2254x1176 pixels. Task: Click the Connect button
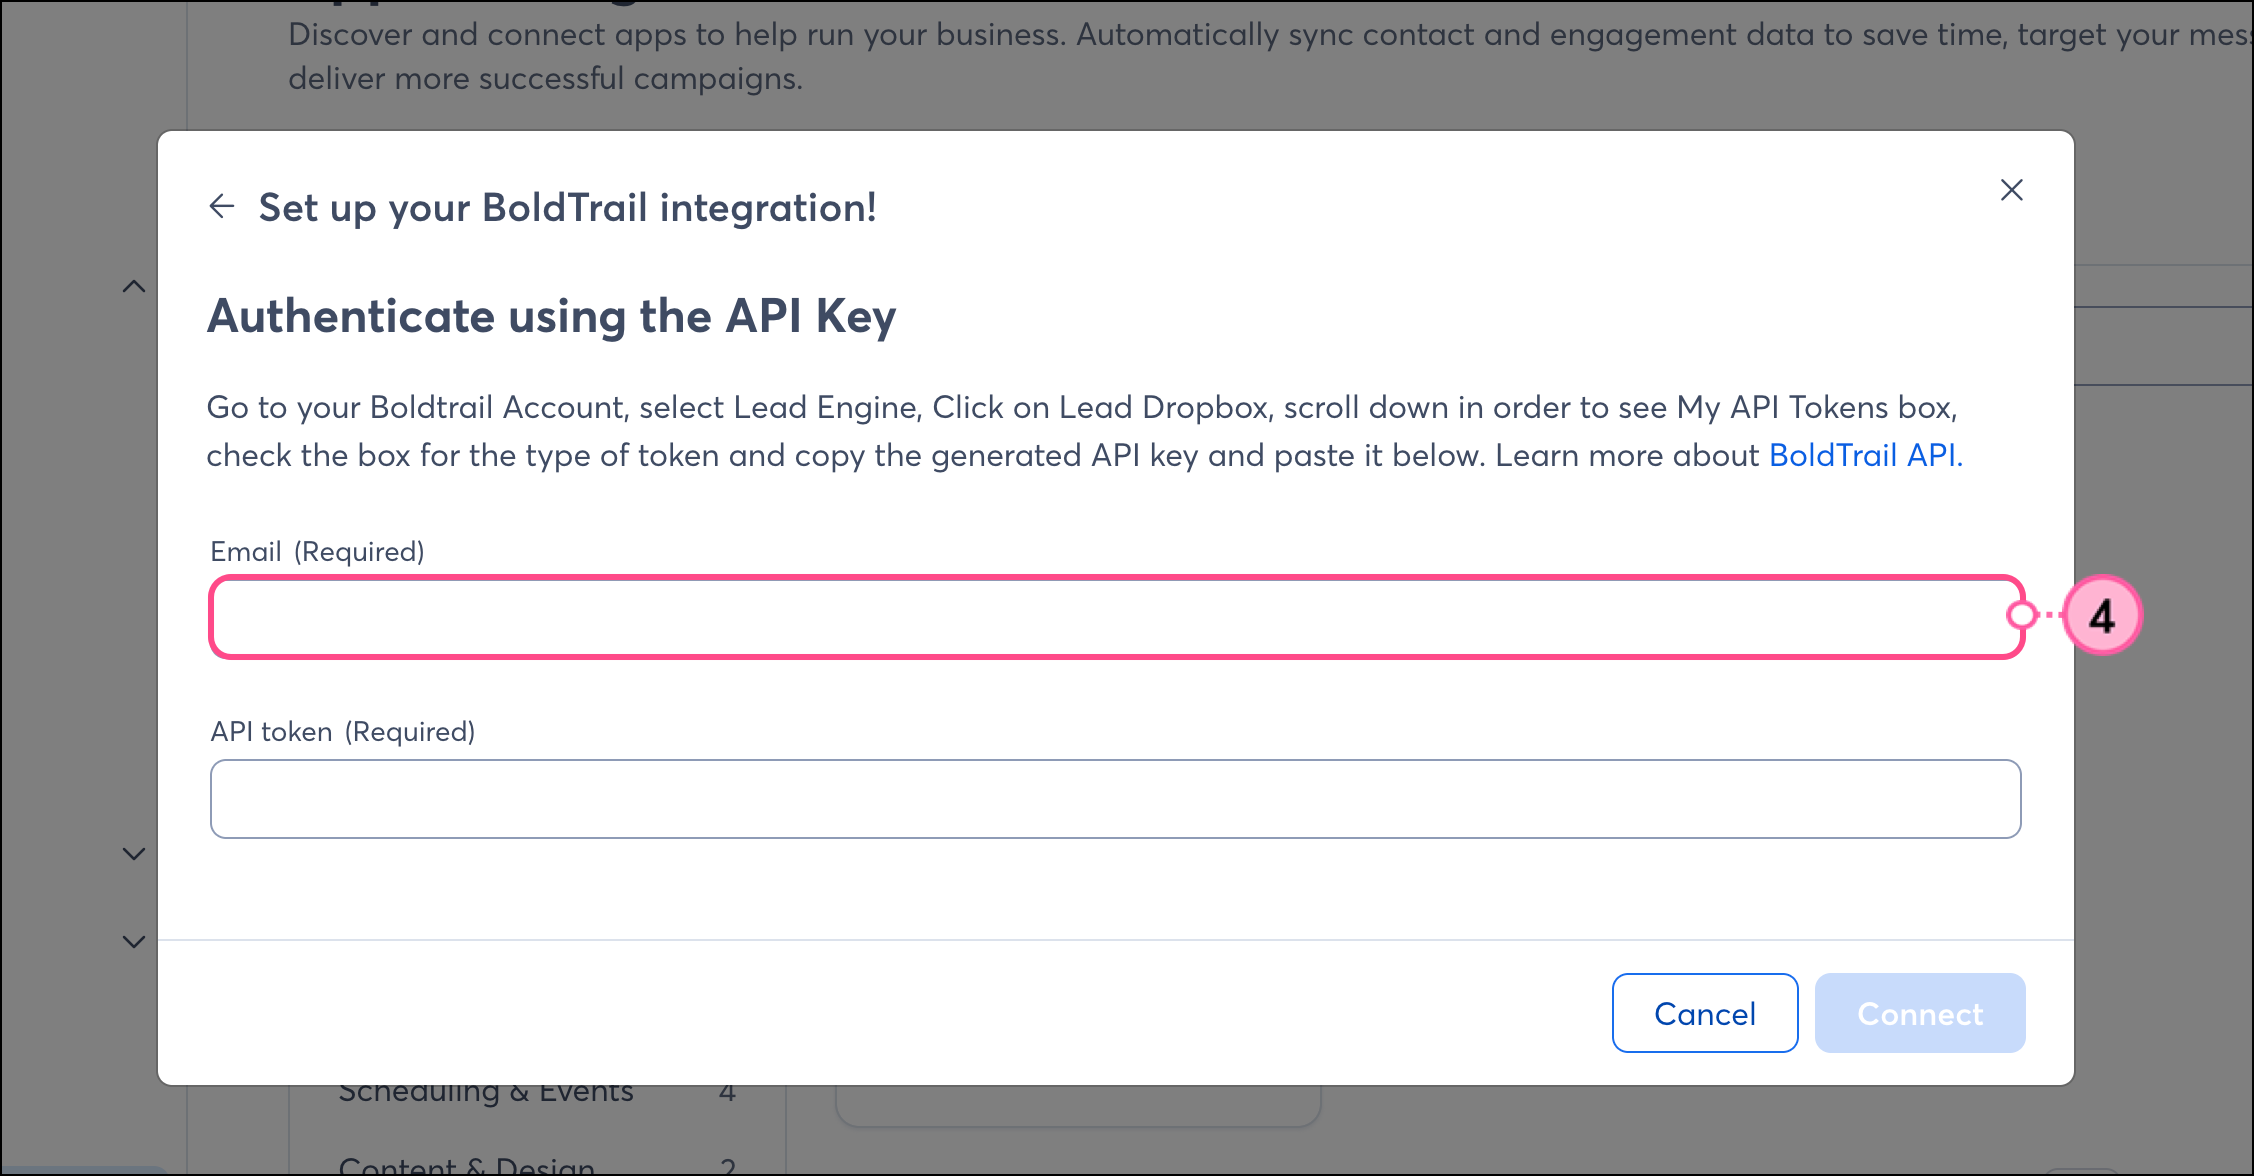coord(1919,1013)
